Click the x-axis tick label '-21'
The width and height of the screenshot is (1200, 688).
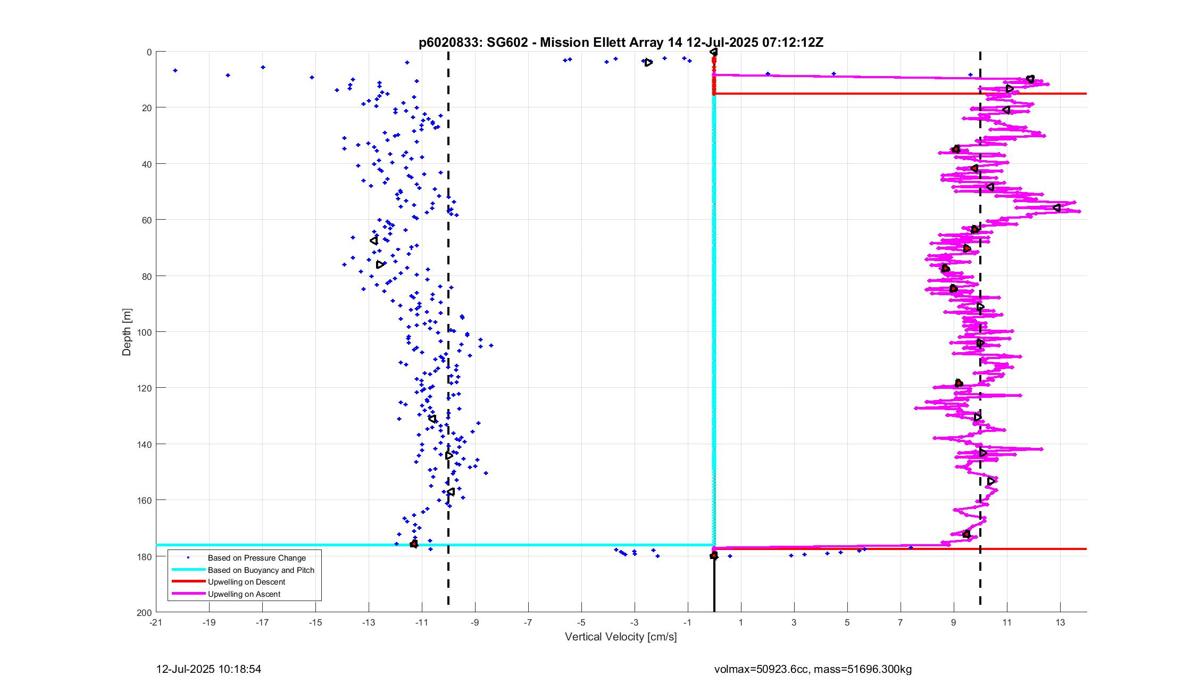click(156, 623)
